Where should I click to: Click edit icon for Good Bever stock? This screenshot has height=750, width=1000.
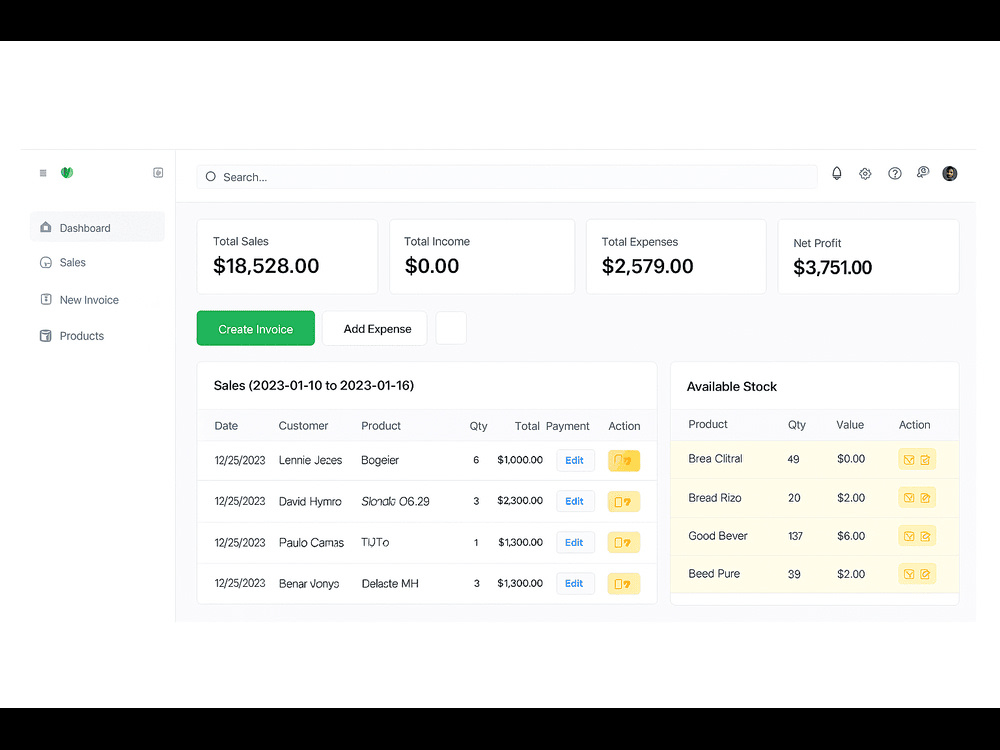[x=925, y=536]
